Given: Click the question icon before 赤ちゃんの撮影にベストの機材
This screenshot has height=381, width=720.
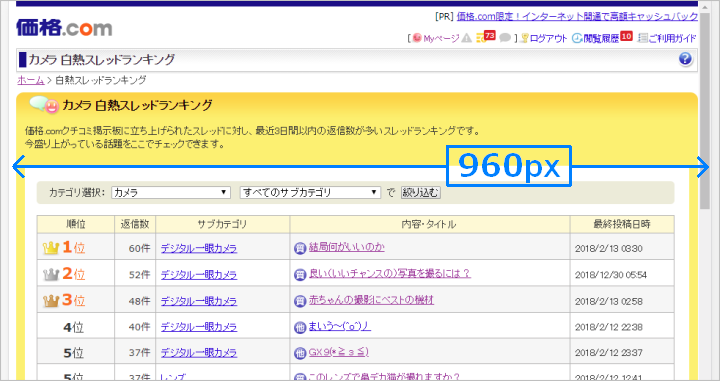Looking at the screenshot, I should pyautogui.click(x=300, y=301).
